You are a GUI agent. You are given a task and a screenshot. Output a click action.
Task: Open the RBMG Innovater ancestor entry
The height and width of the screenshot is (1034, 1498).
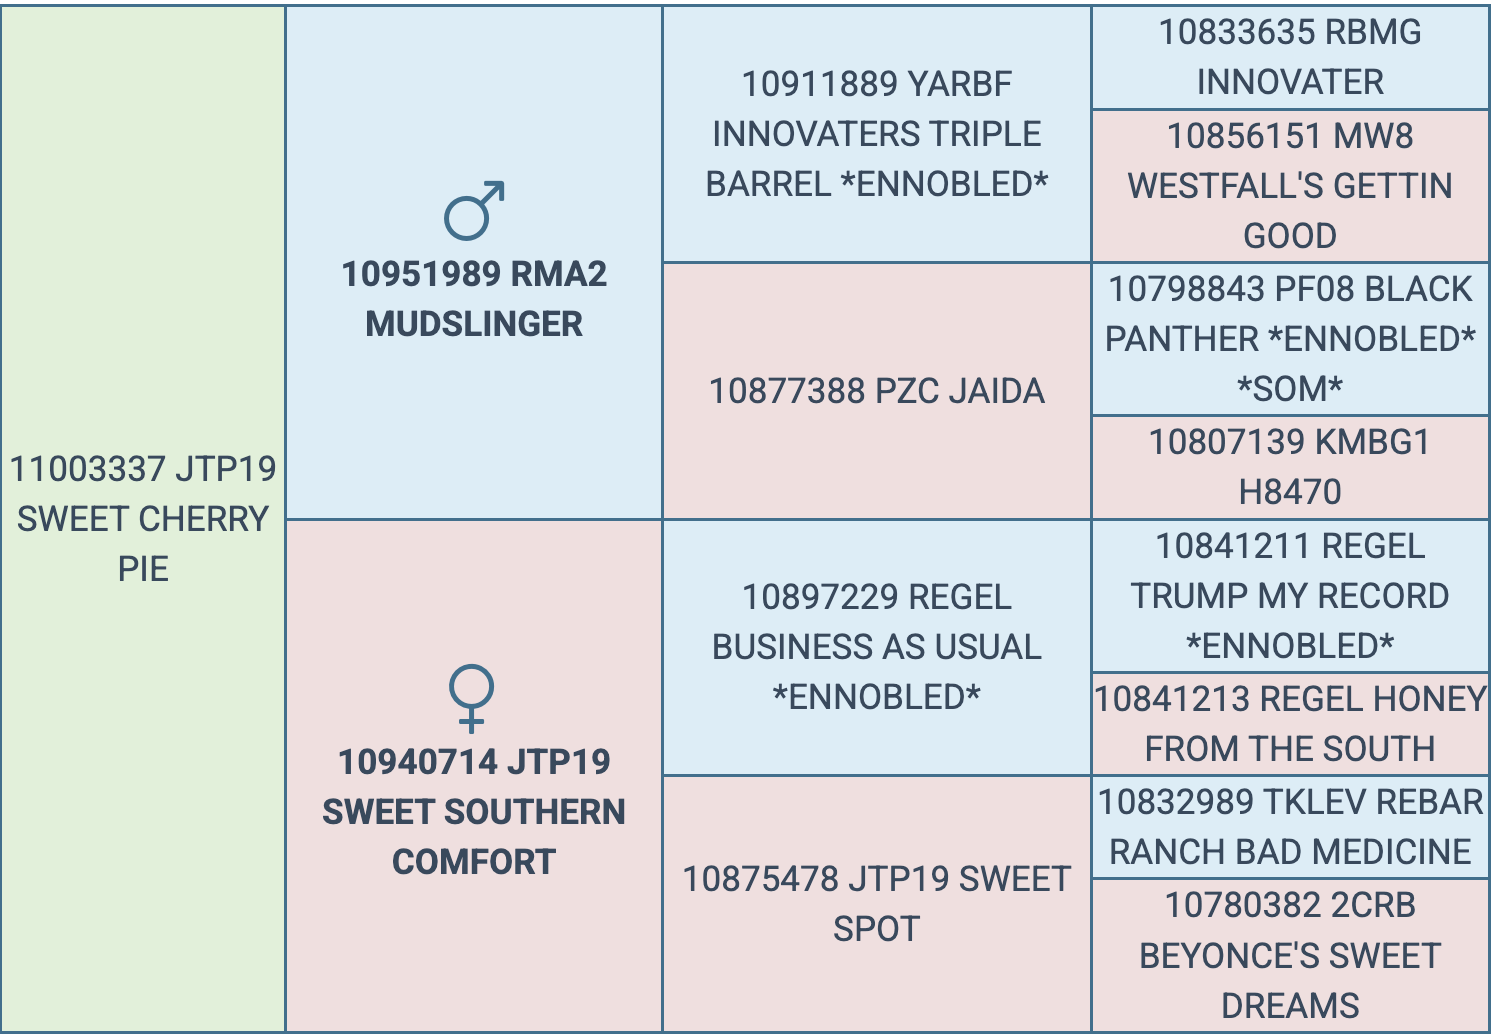1290,57
